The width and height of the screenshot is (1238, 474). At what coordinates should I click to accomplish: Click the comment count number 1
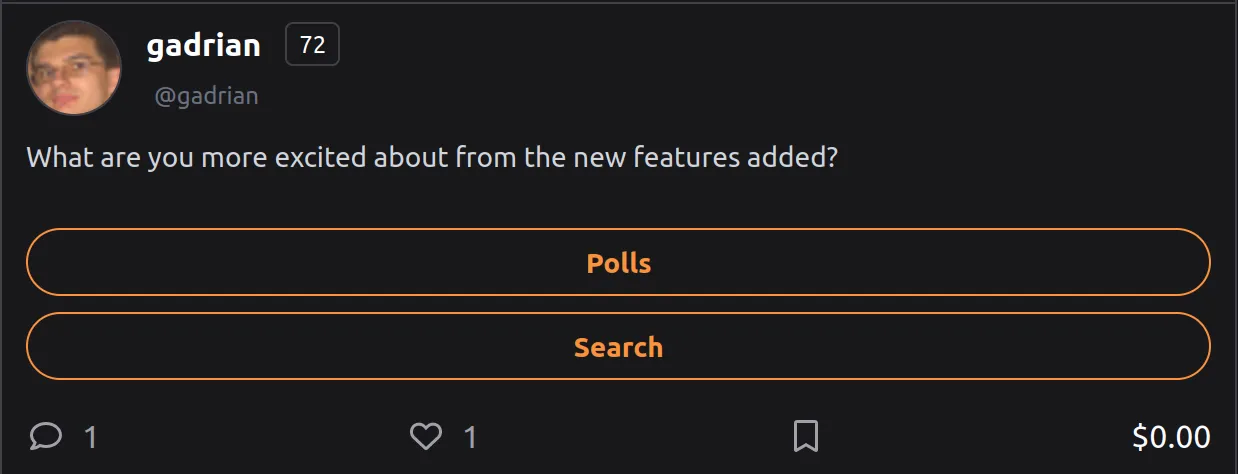coord(90,437)
